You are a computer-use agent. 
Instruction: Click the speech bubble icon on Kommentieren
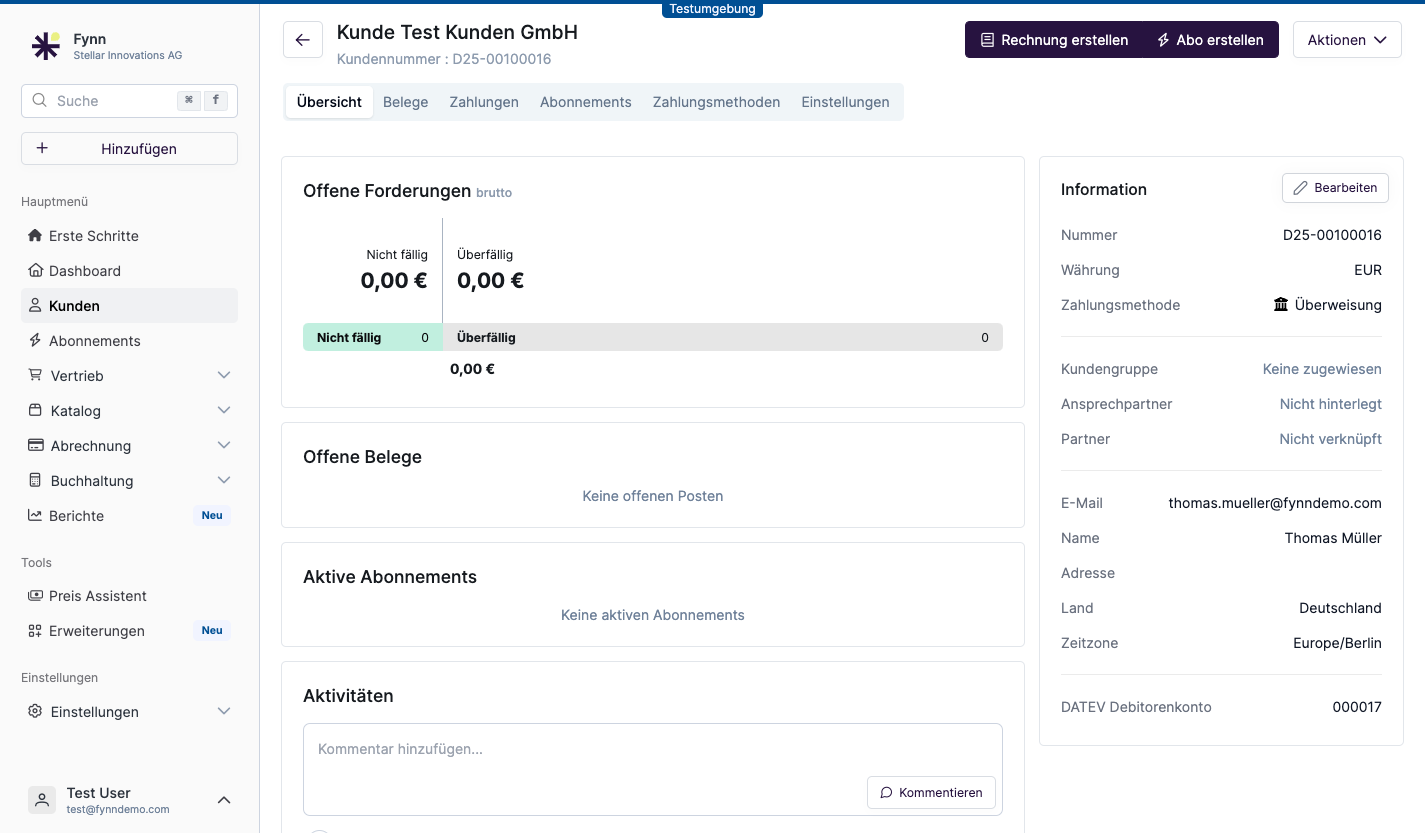(x=886, y=792)
